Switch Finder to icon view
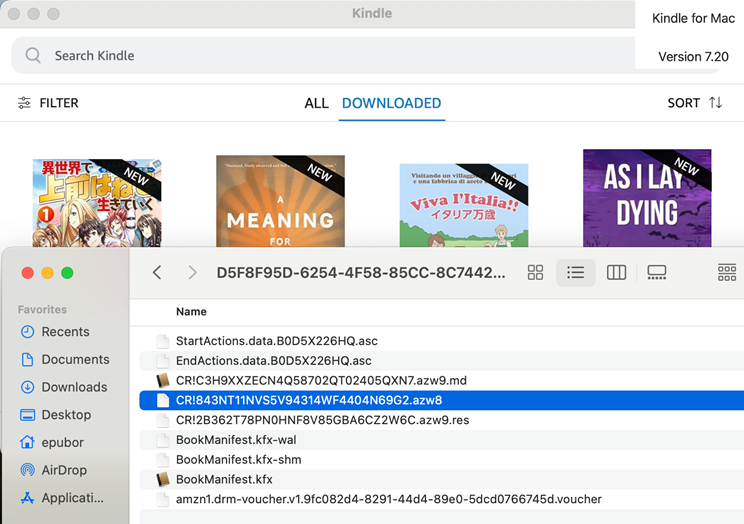The image size is (744, 524). pos(535,272)
